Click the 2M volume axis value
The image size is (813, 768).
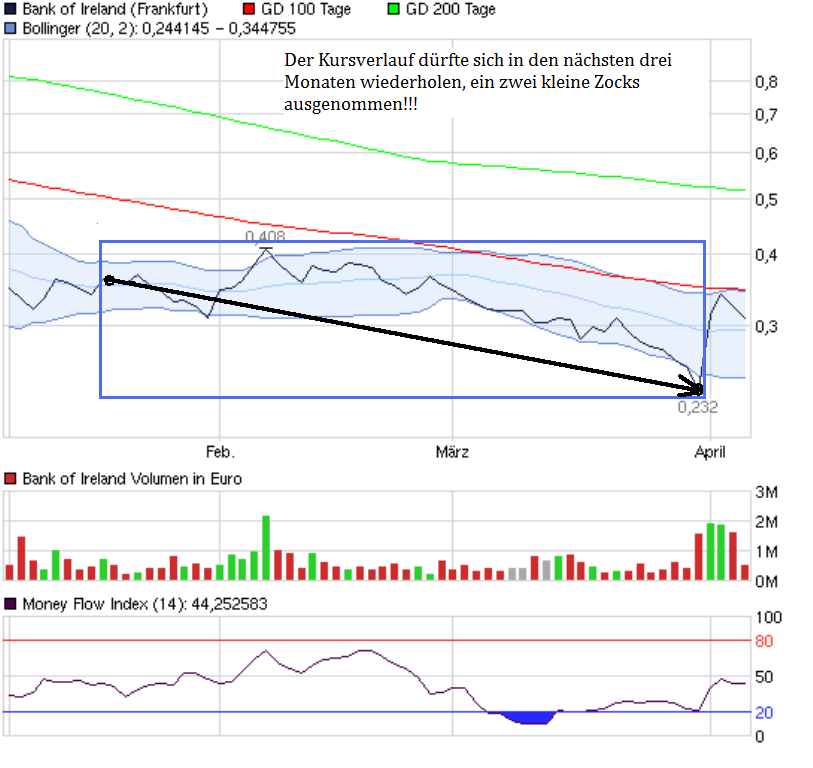pos(766,522)
